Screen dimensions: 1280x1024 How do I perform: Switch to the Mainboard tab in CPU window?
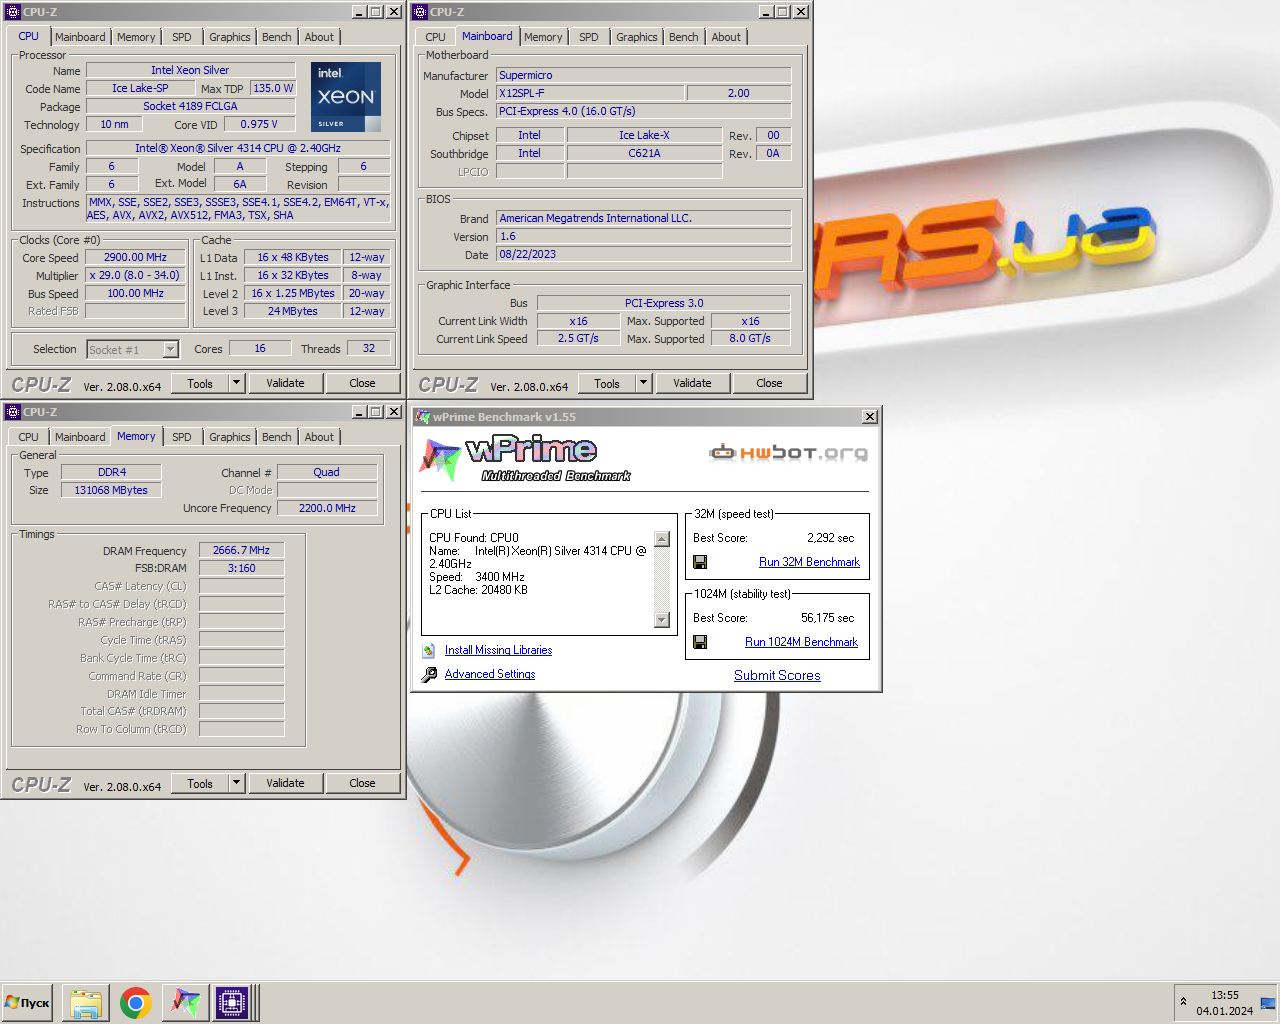tap(80, 37)
